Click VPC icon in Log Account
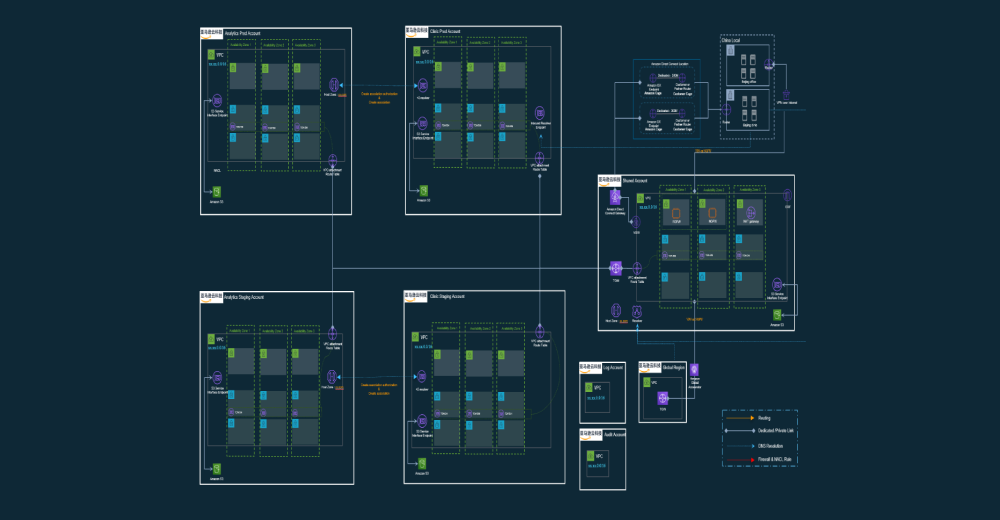 589,387
